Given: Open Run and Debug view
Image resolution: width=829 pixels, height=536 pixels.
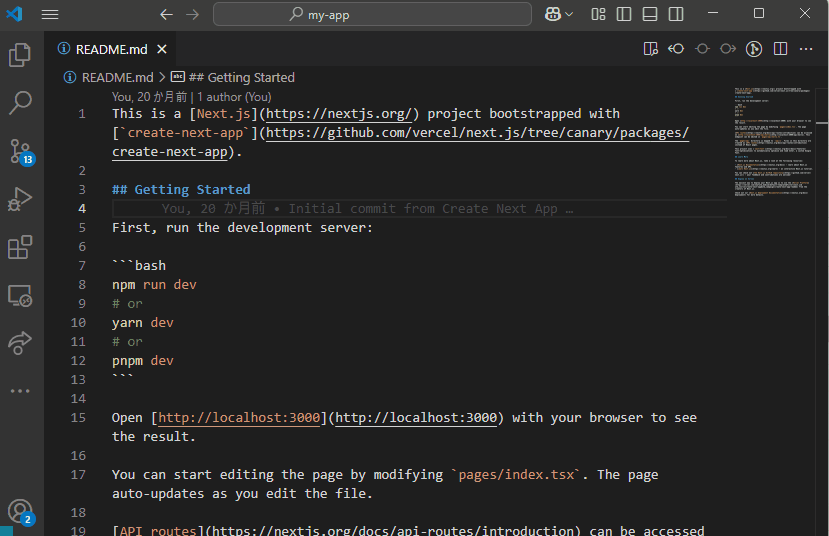Looking at the screenshot, I should click(x=20, y=199).
